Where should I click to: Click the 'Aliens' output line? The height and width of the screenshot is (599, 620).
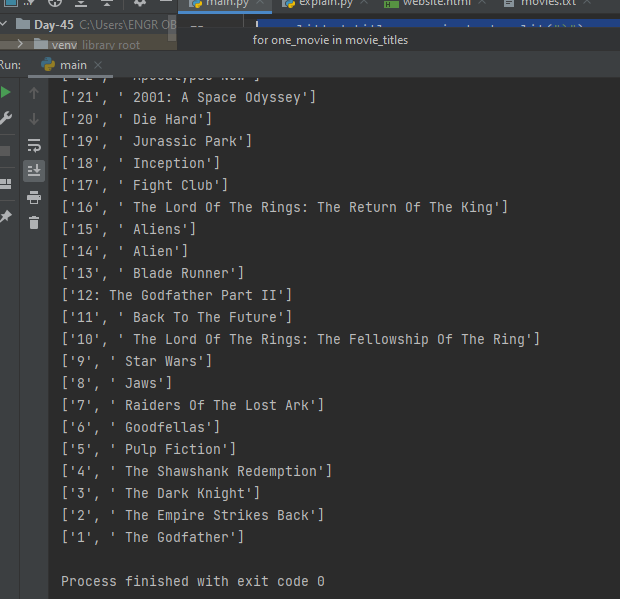129,229
